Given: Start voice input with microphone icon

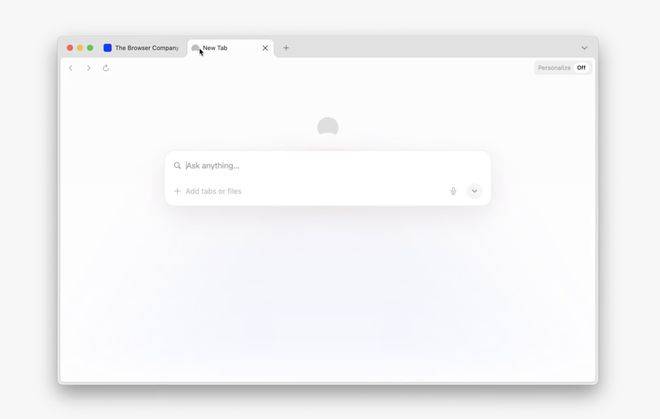Looking at the screenshot, I should click(x=453, y=191).
